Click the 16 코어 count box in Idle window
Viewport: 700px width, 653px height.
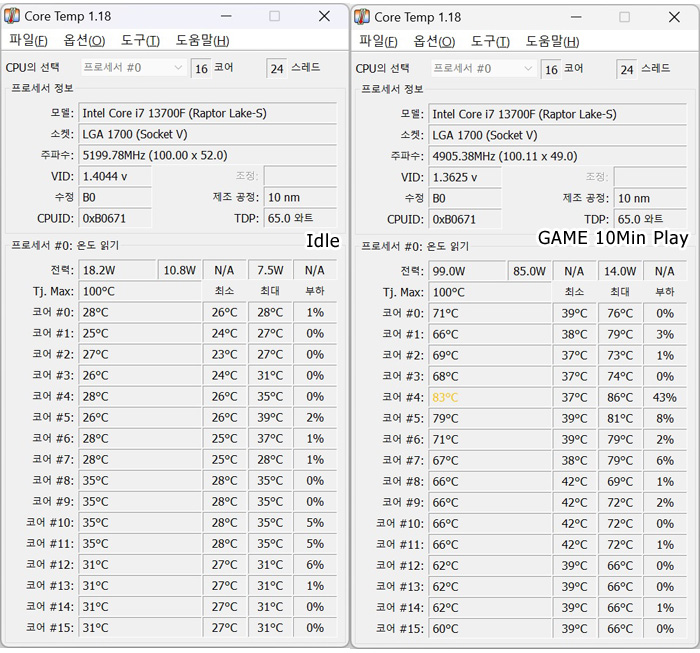coord(201,68)
